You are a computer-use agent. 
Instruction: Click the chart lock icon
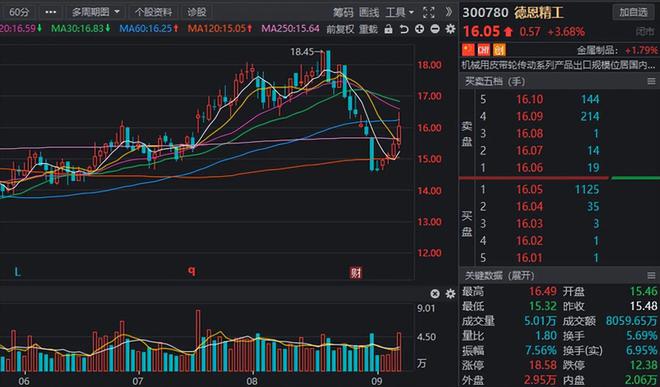[x=389, y=29]
